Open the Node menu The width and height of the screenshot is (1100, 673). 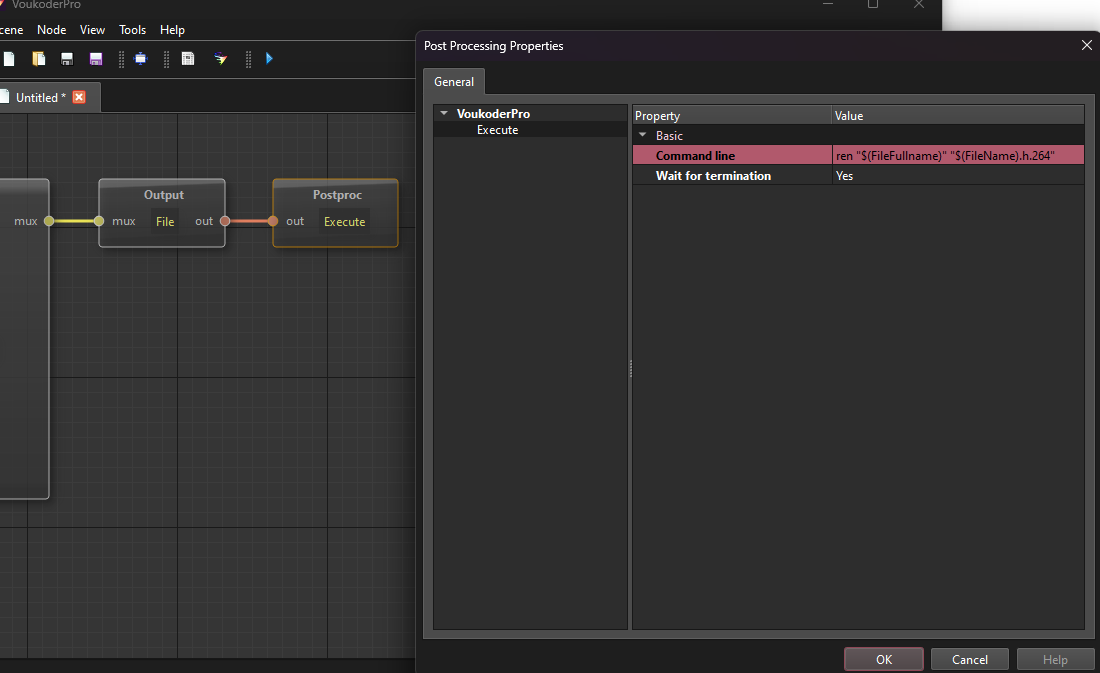pyautogui.click(x=52, y=30)
